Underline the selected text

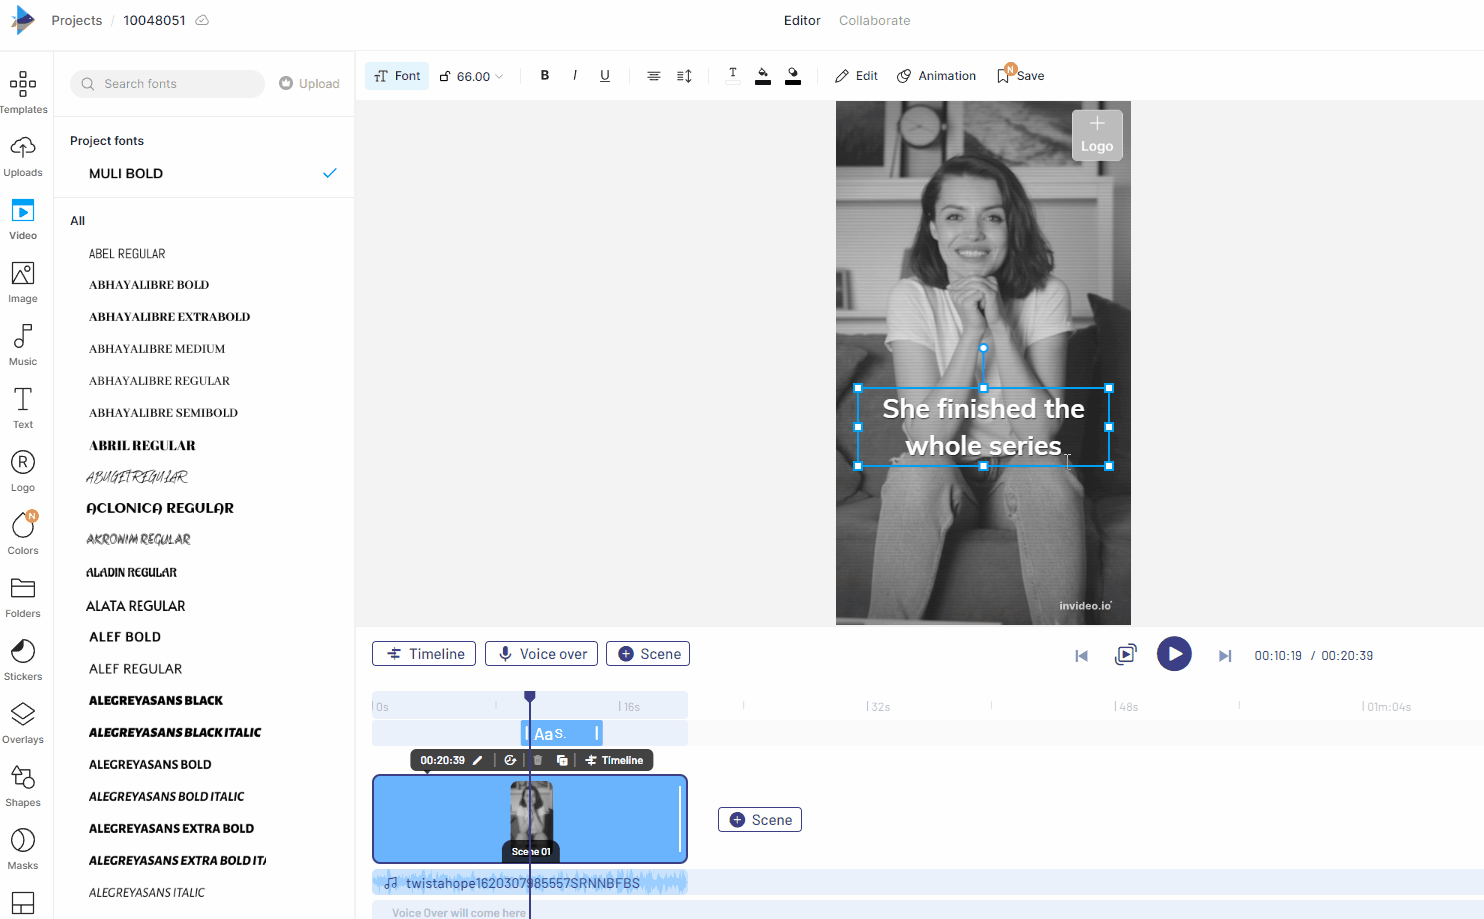[x=604, y=75]
